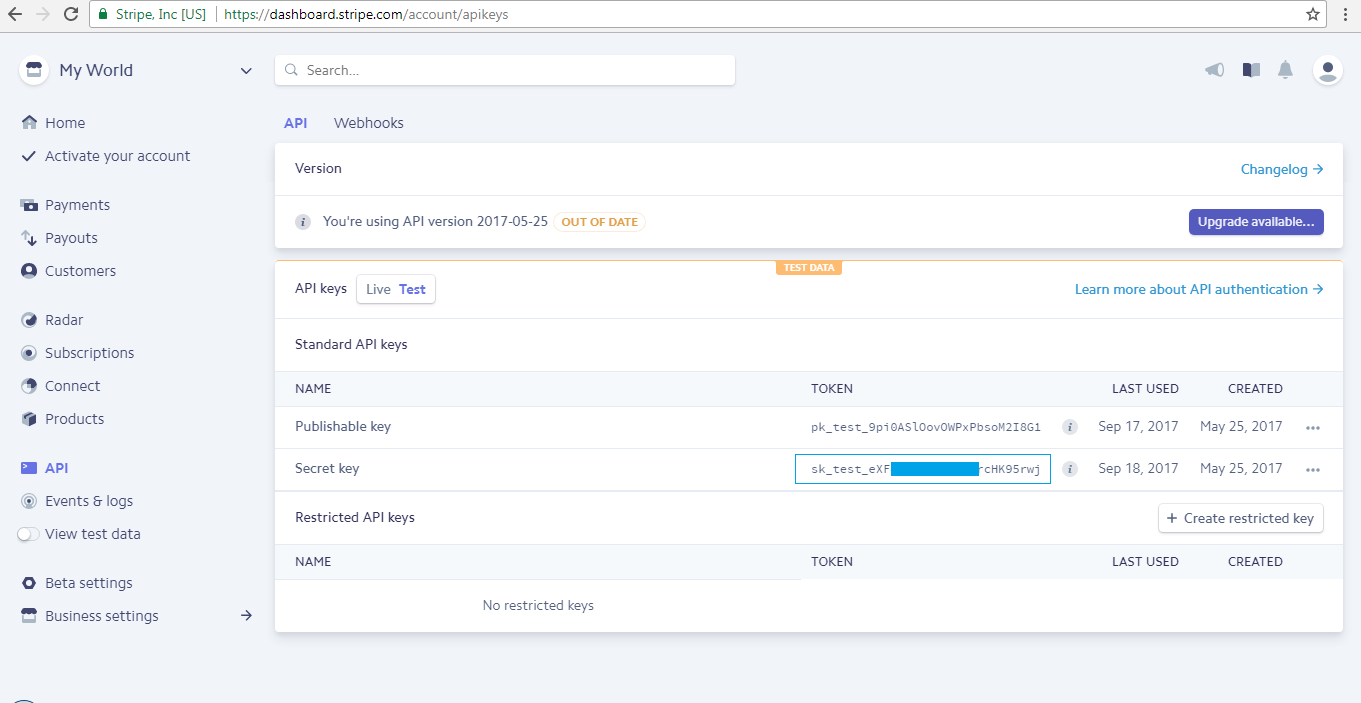Click info icon beside Secret key token

tap(1069, 469)
